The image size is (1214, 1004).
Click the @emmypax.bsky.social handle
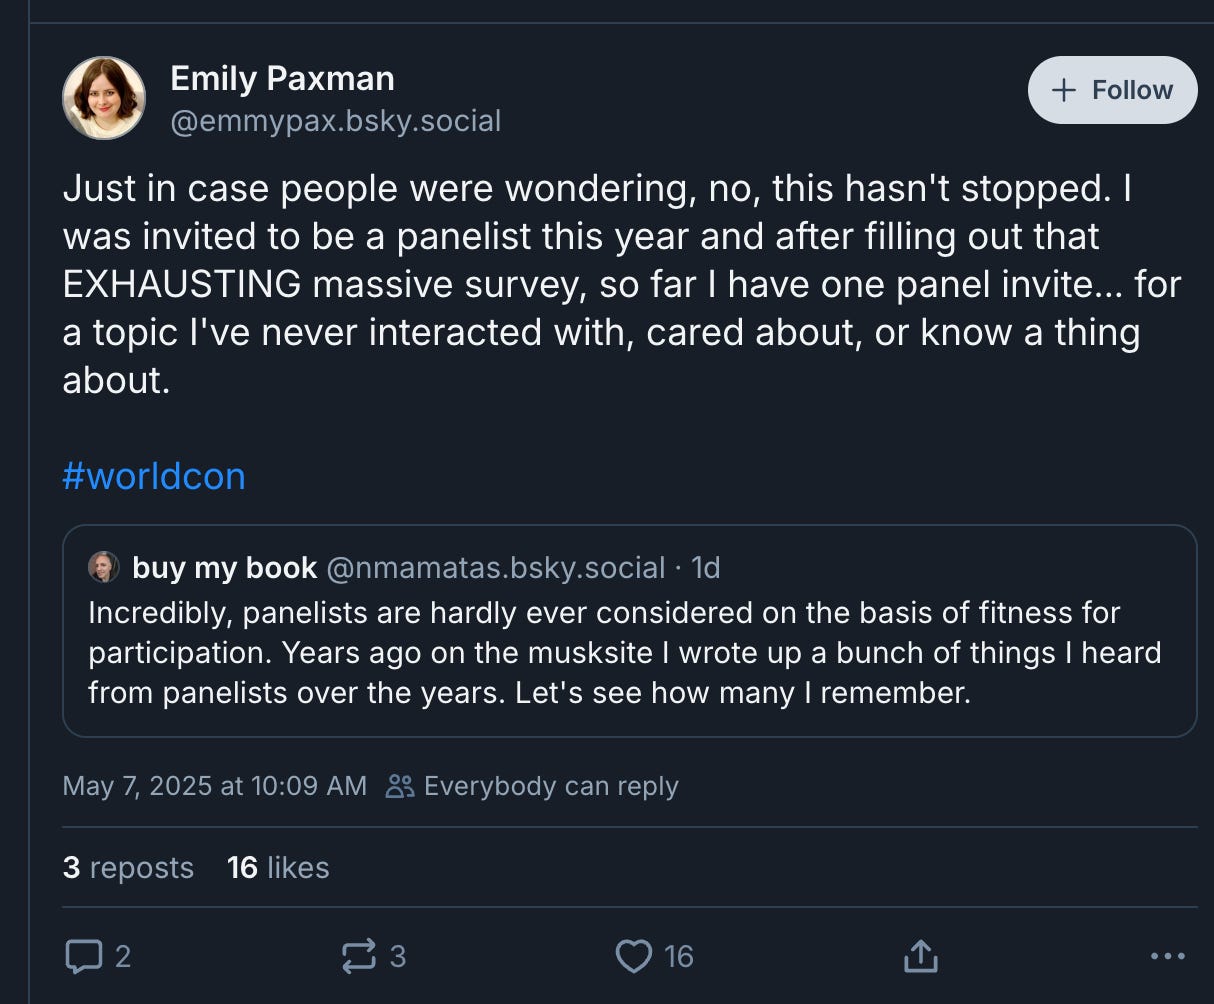[x=335, y=121]
